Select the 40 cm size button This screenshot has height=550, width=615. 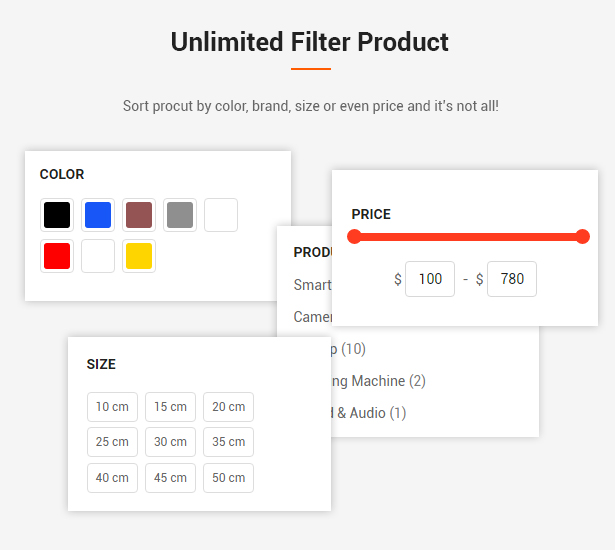(x=112, y=478)
